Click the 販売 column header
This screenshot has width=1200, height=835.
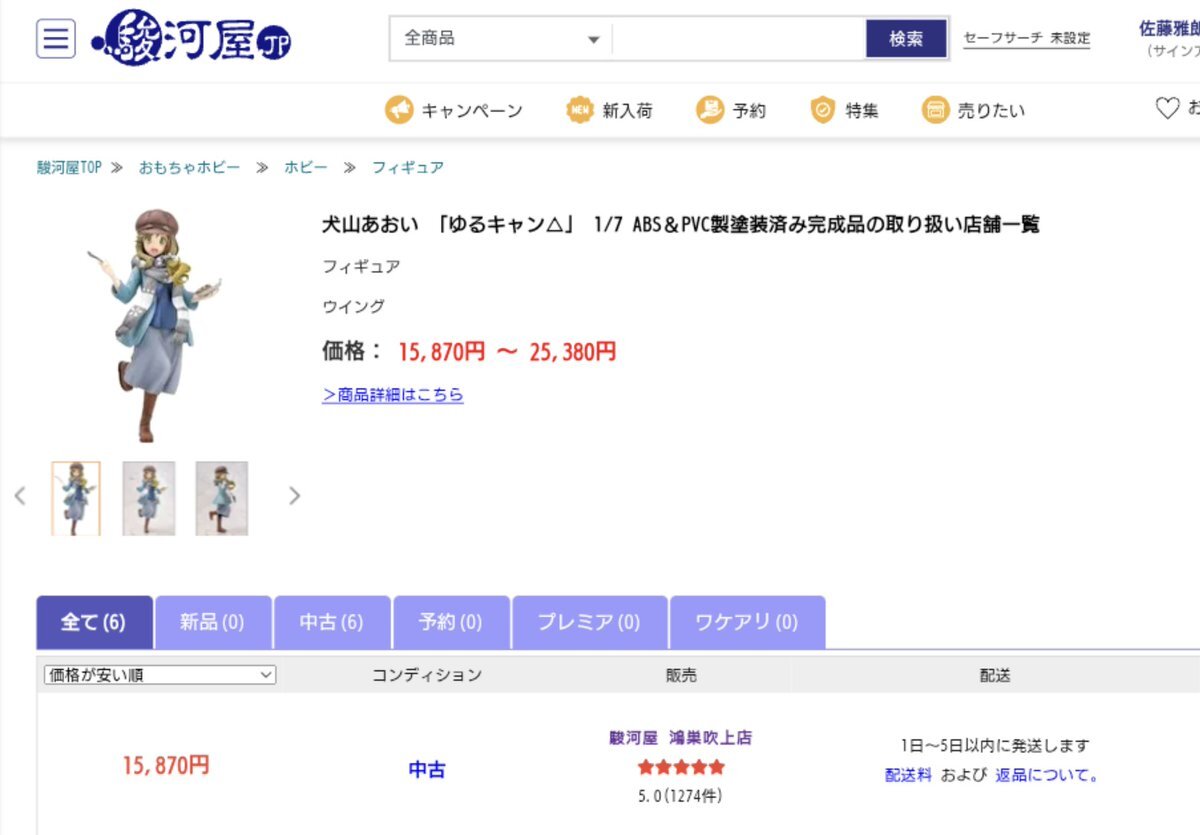click(x=681, y=675)
